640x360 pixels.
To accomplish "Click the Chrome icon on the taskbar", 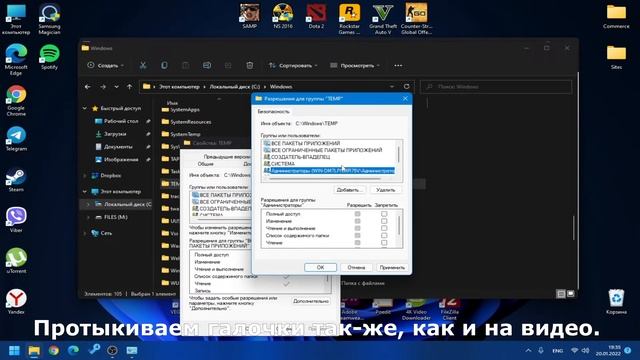I will (53, 350).
